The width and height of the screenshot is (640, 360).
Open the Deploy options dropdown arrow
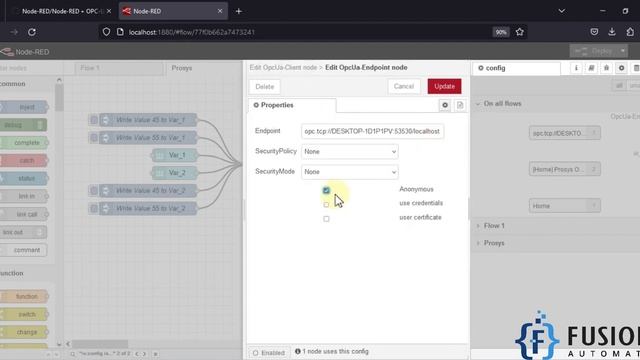623,51
